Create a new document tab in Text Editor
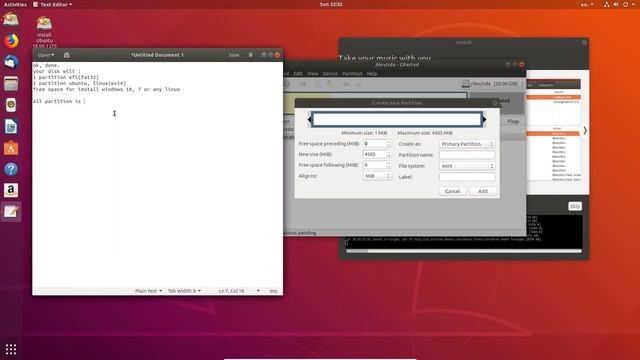The image size is (640, 360). point(67,55)
